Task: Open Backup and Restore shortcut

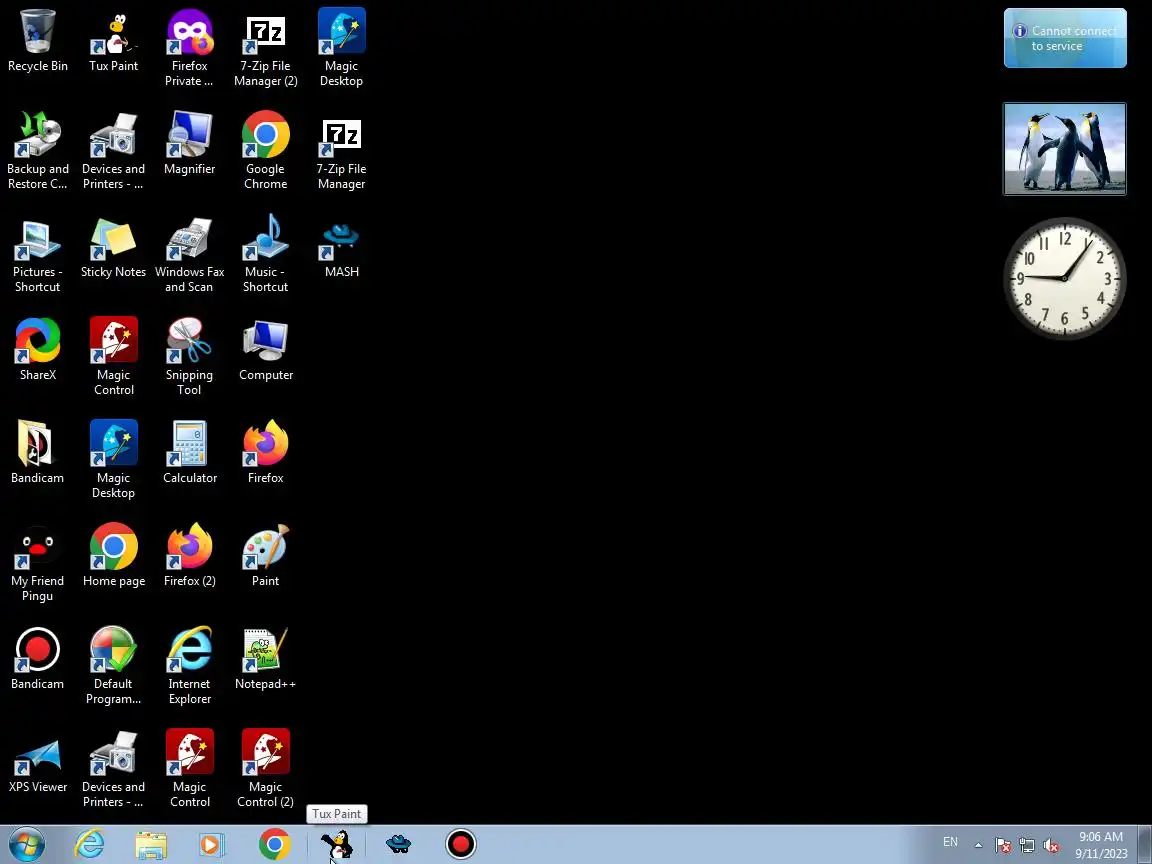Action: [37, 151]
